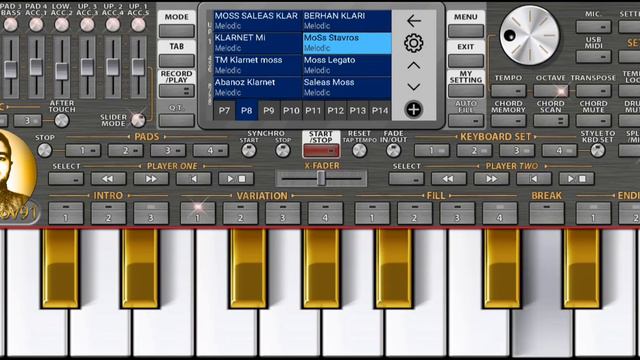Toggle the AUTO FILL button
640x360 pixels.
tap(466, 120)
